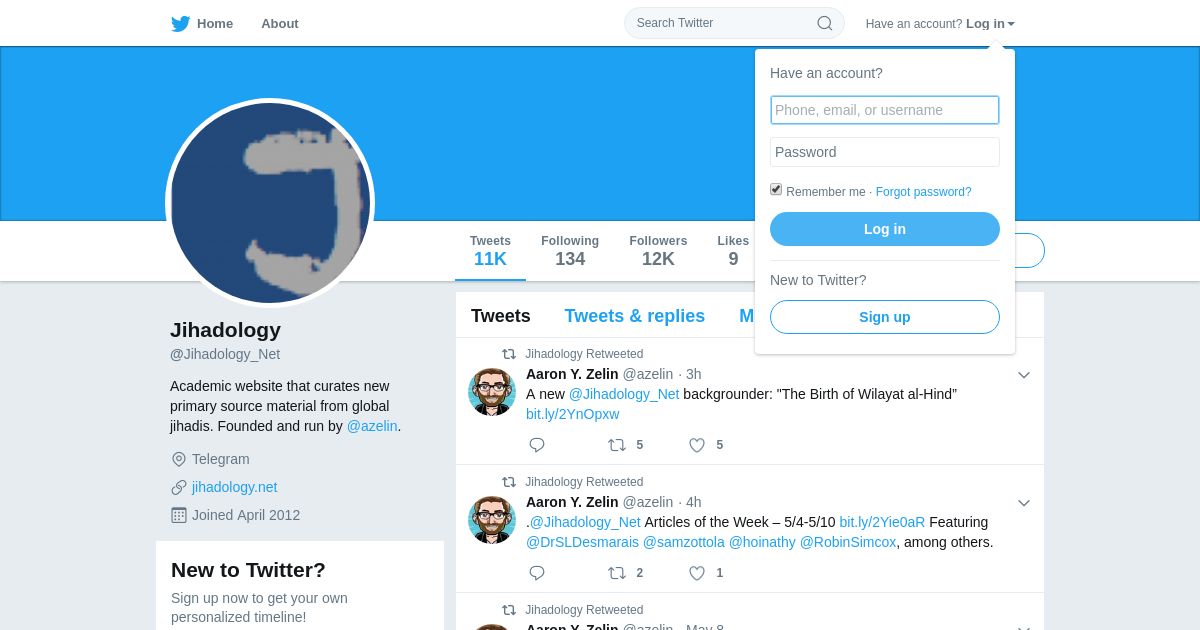
Task: Switch to Tweets & replies tab
Action: [x=634, y=316]
